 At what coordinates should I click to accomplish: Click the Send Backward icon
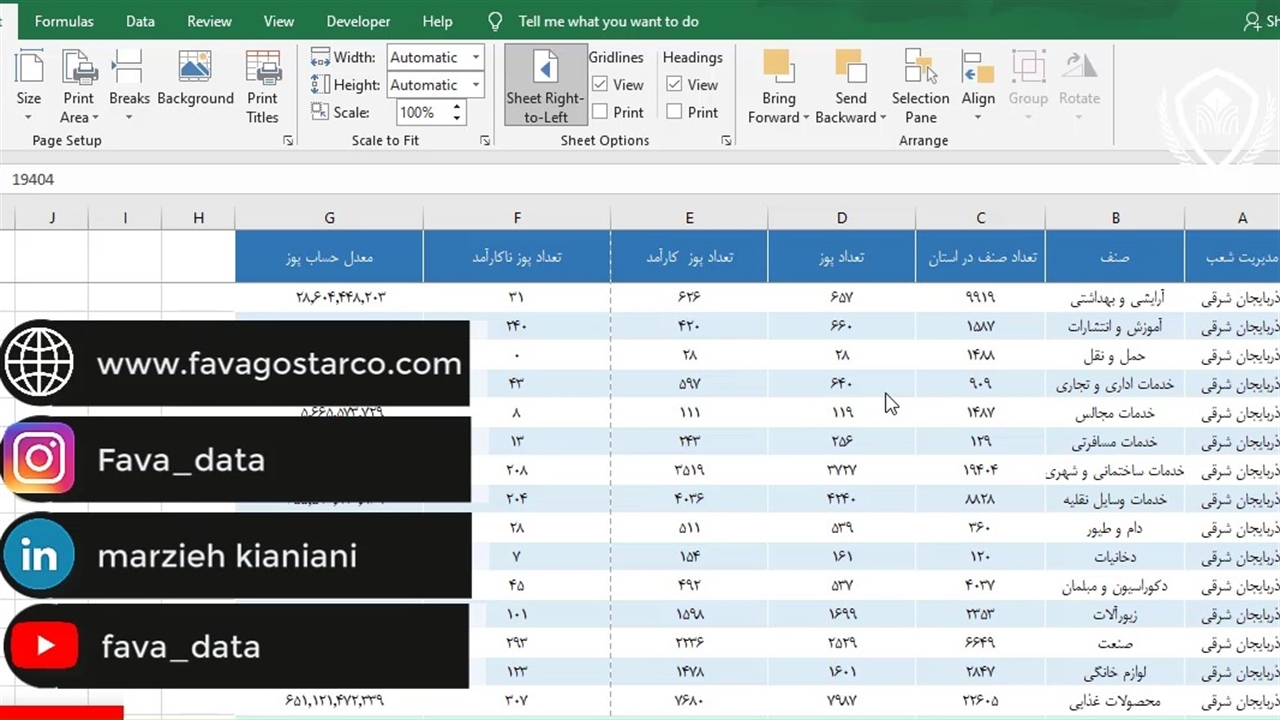850,68
